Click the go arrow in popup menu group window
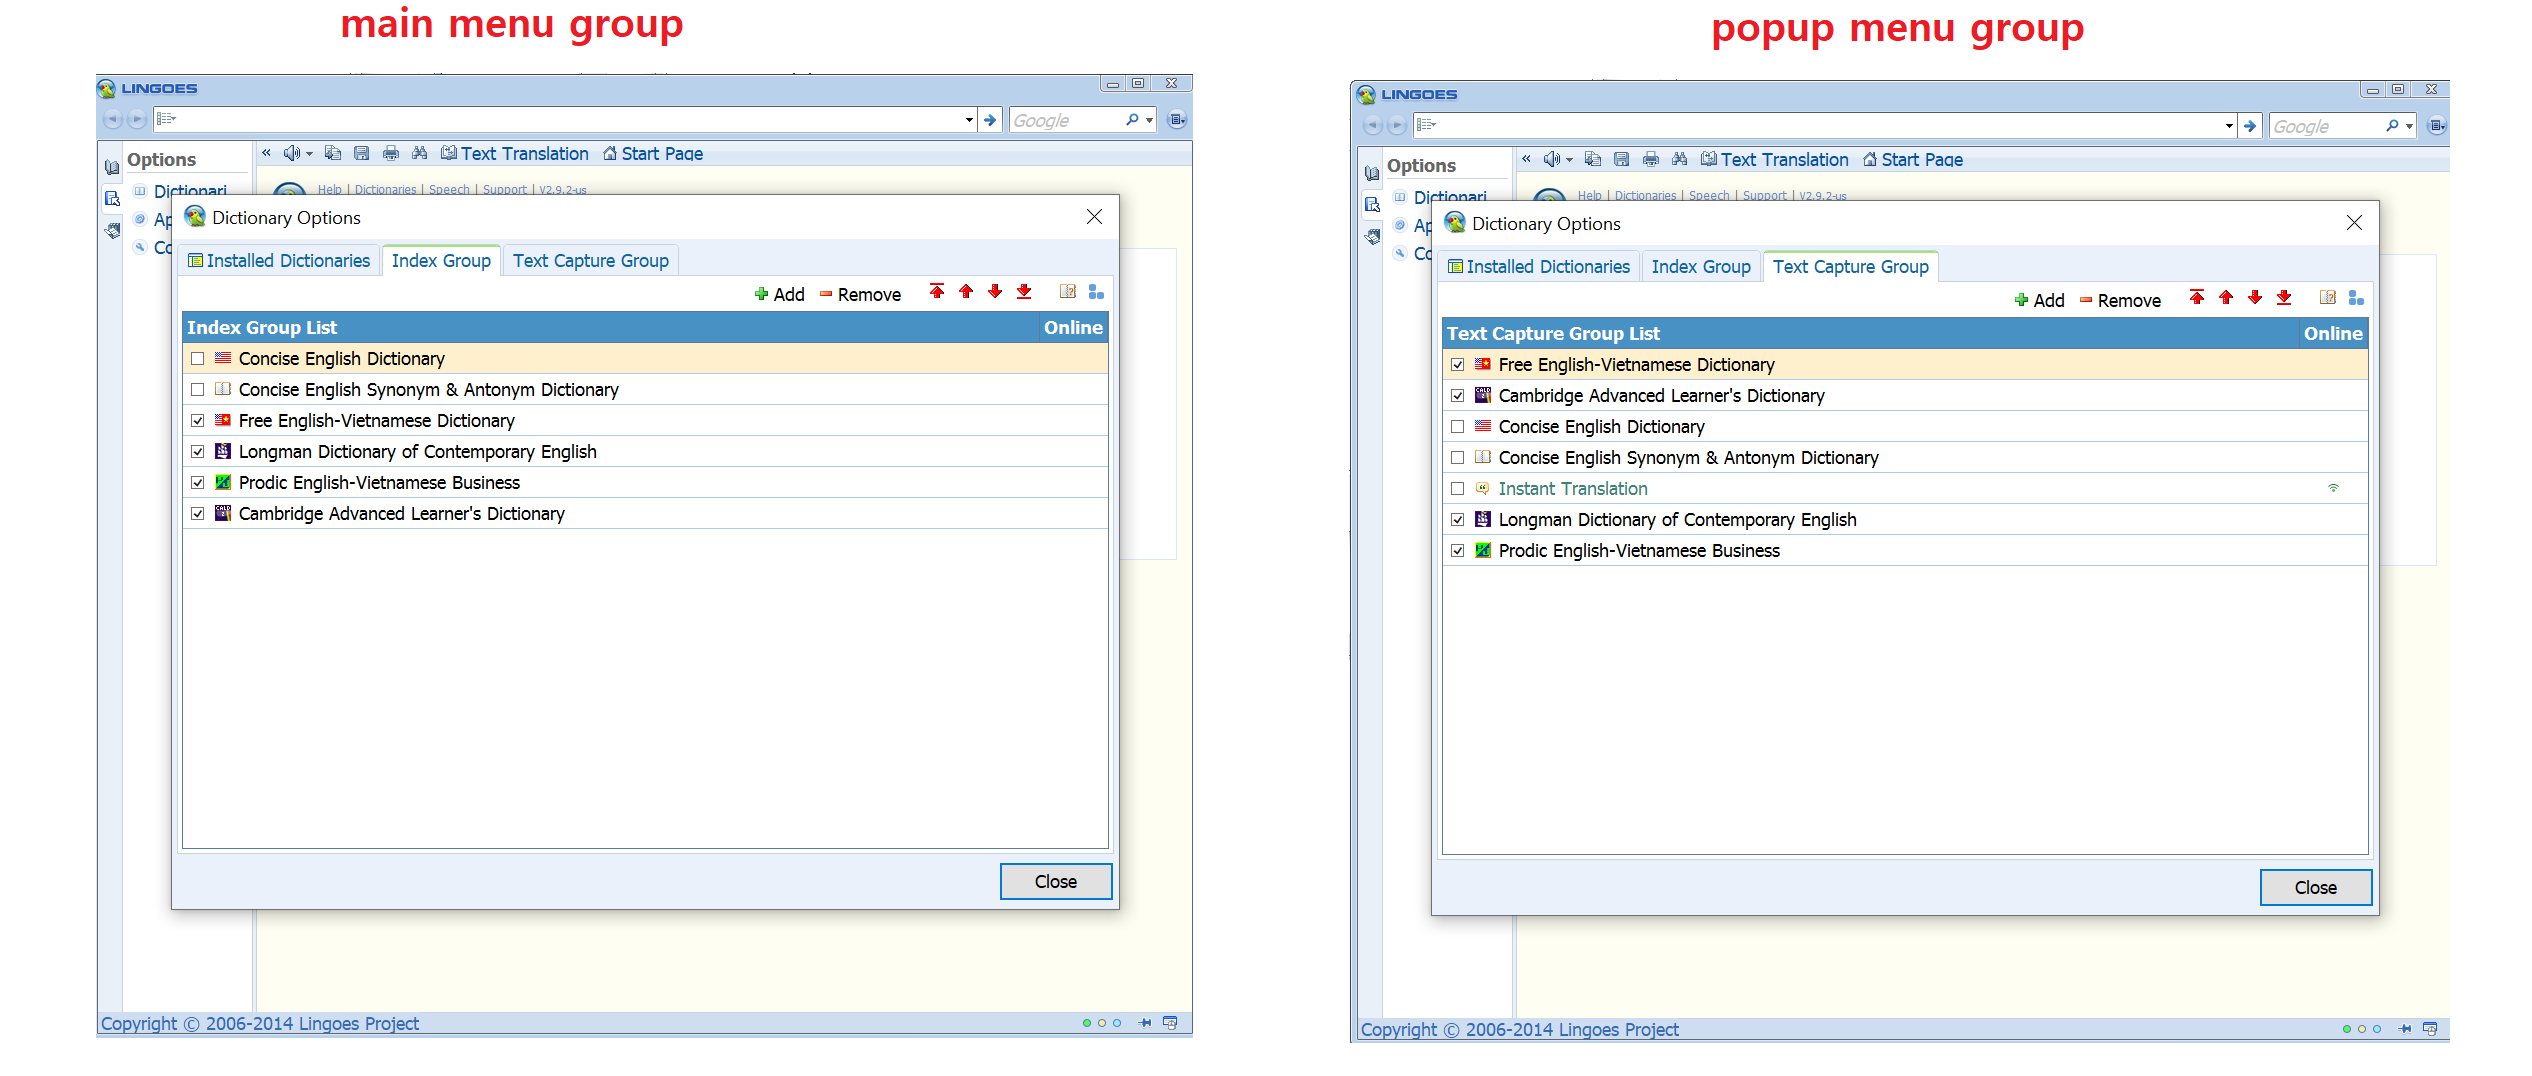This screenshot has width=2532, height=1076. coord(2250,126)
